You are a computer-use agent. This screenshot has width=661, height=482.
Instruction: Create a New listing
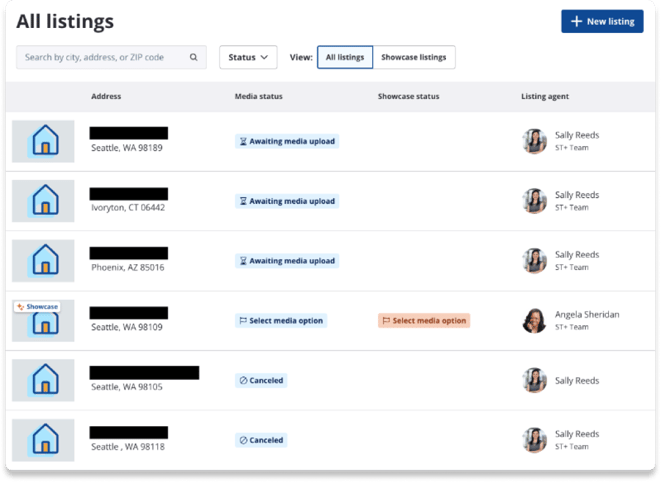click(x=601, y=21)
